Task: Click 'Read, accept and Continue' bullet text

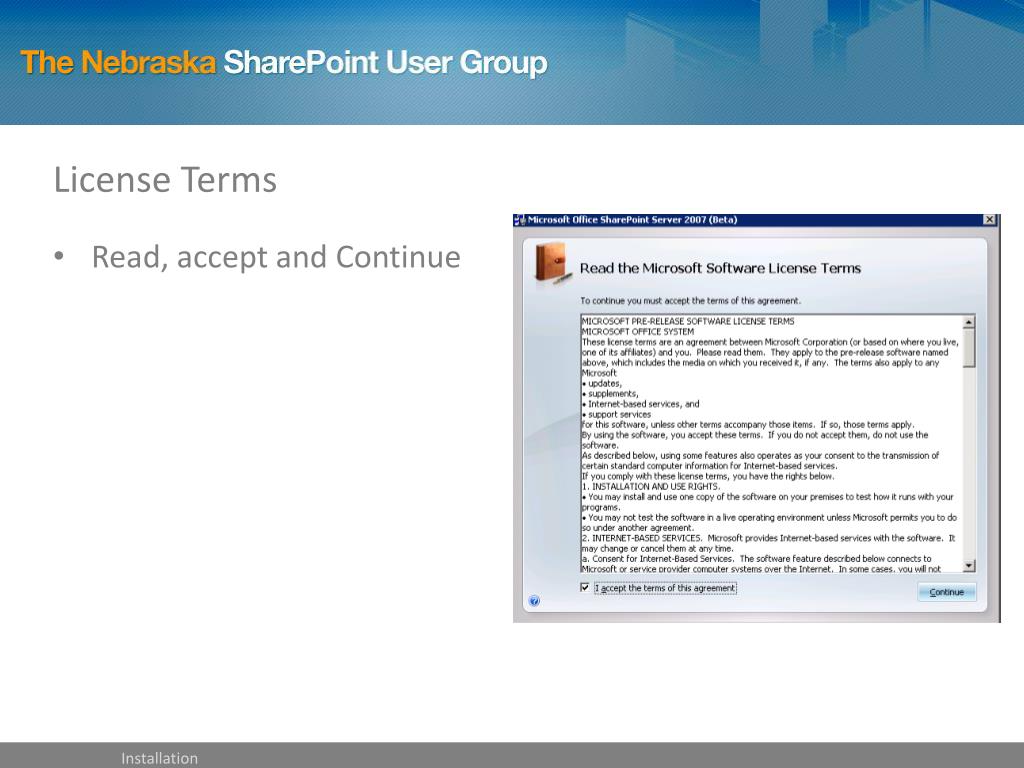Action: point(276,257)
